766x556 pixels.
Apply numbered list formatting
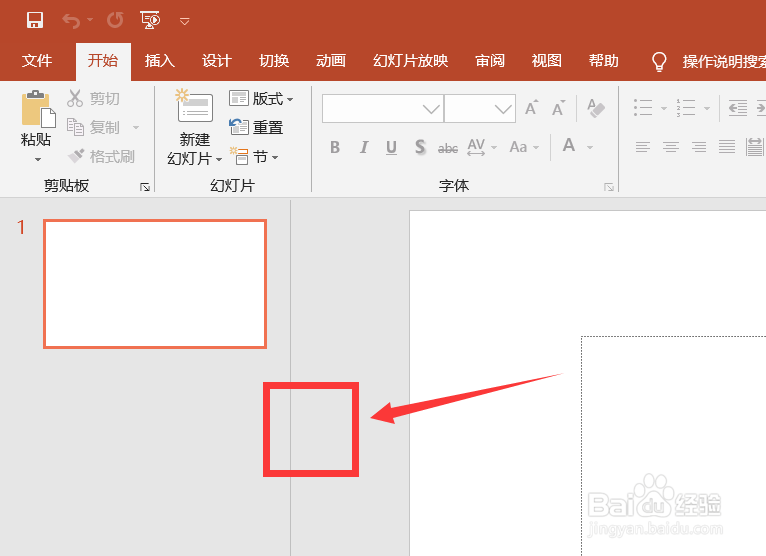(x=686, y=107)
